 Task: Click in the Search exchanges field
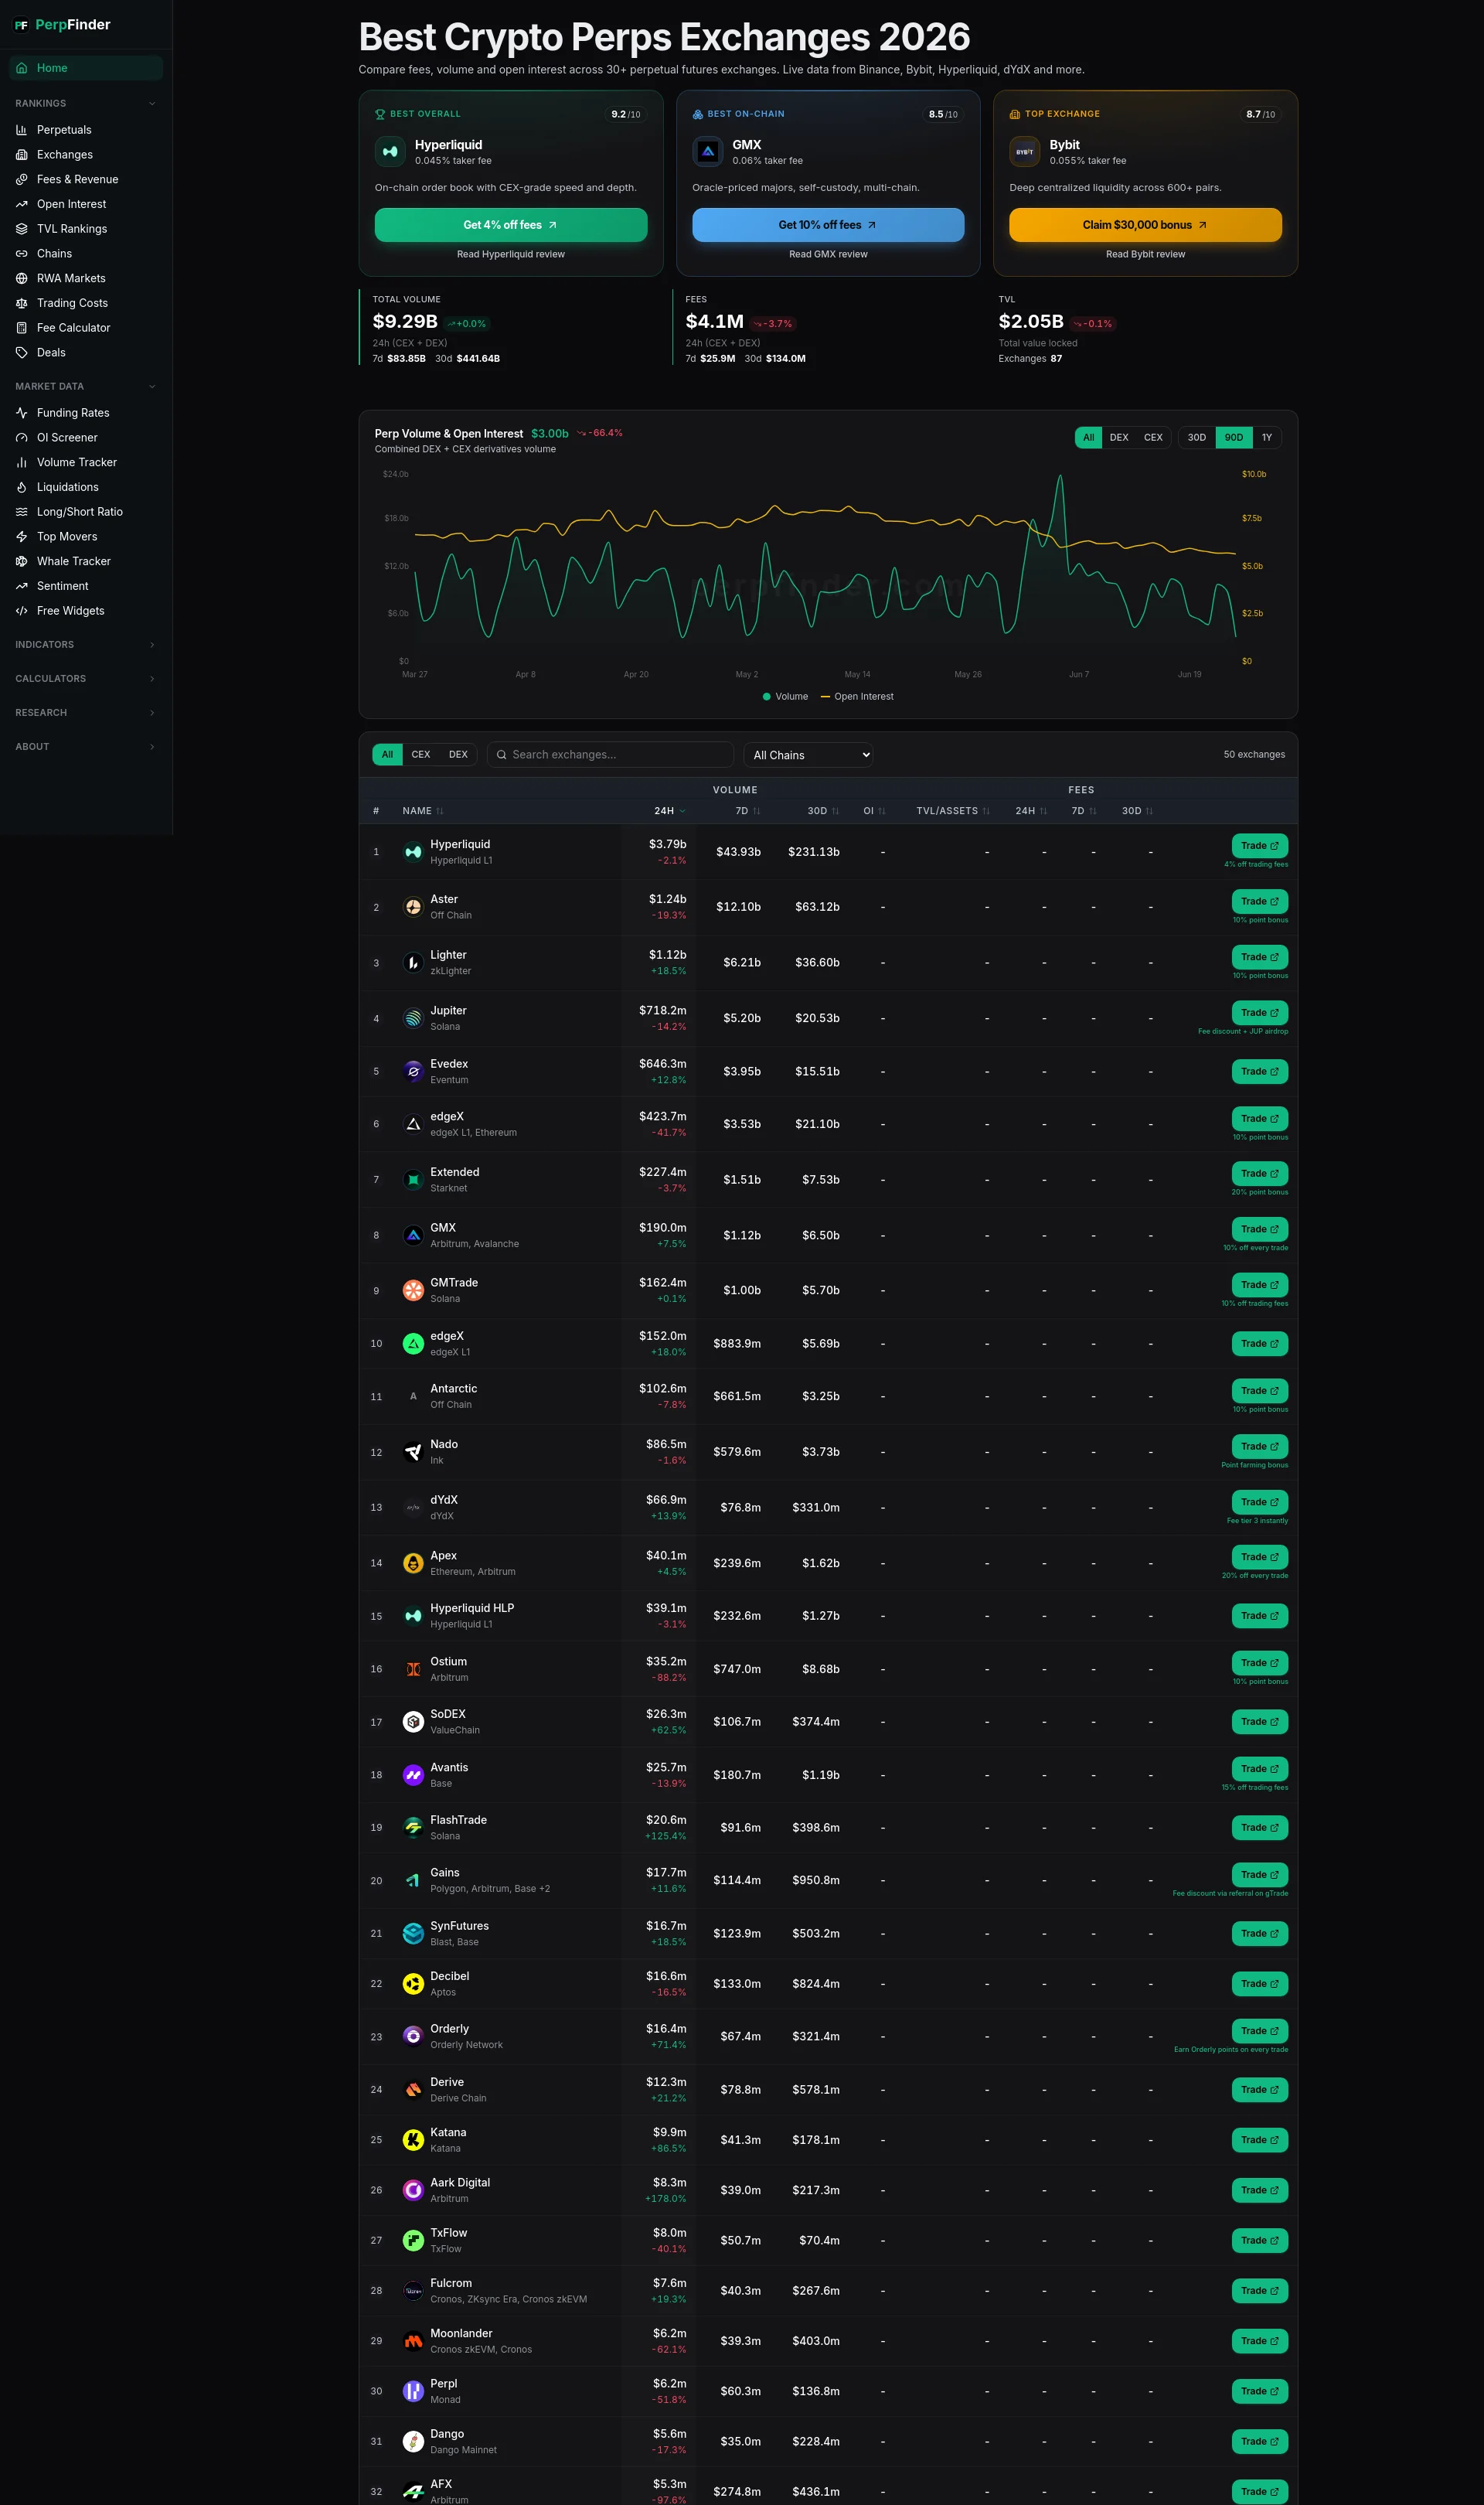point(610,755)
